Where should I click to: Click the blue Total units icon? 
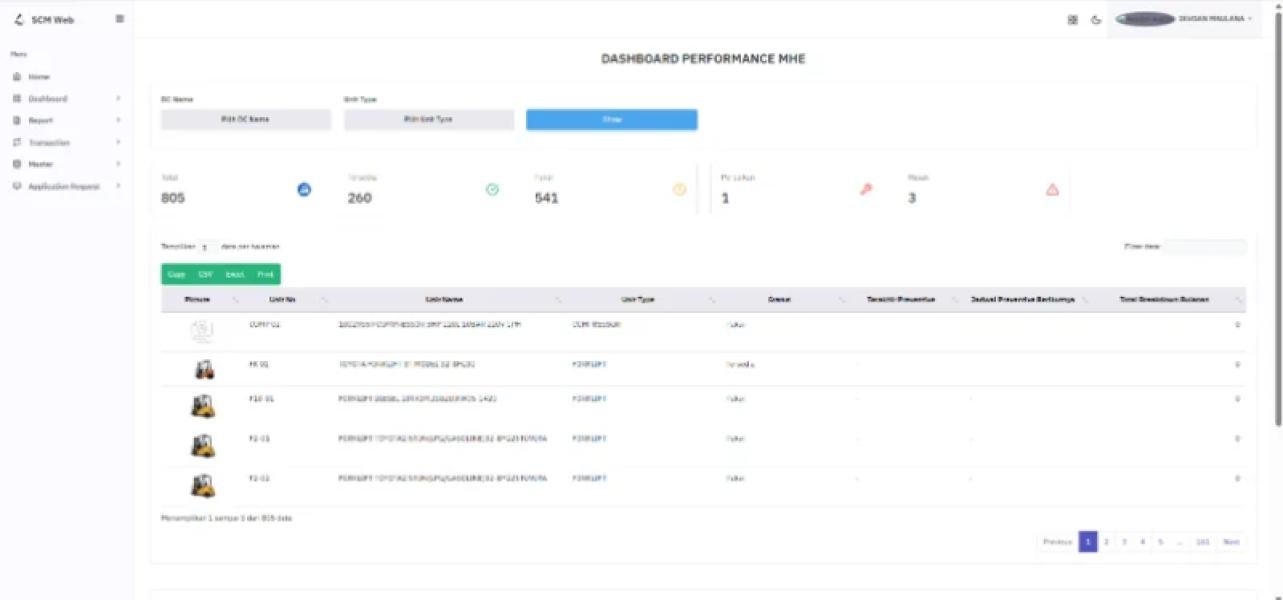[305, 189]
